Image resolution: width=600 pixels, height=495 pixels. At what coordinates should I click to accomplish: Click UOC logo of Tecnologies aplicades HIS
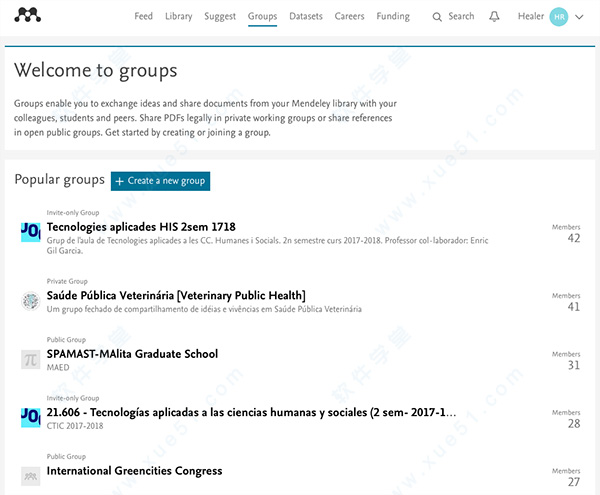(x=31, y=232)
